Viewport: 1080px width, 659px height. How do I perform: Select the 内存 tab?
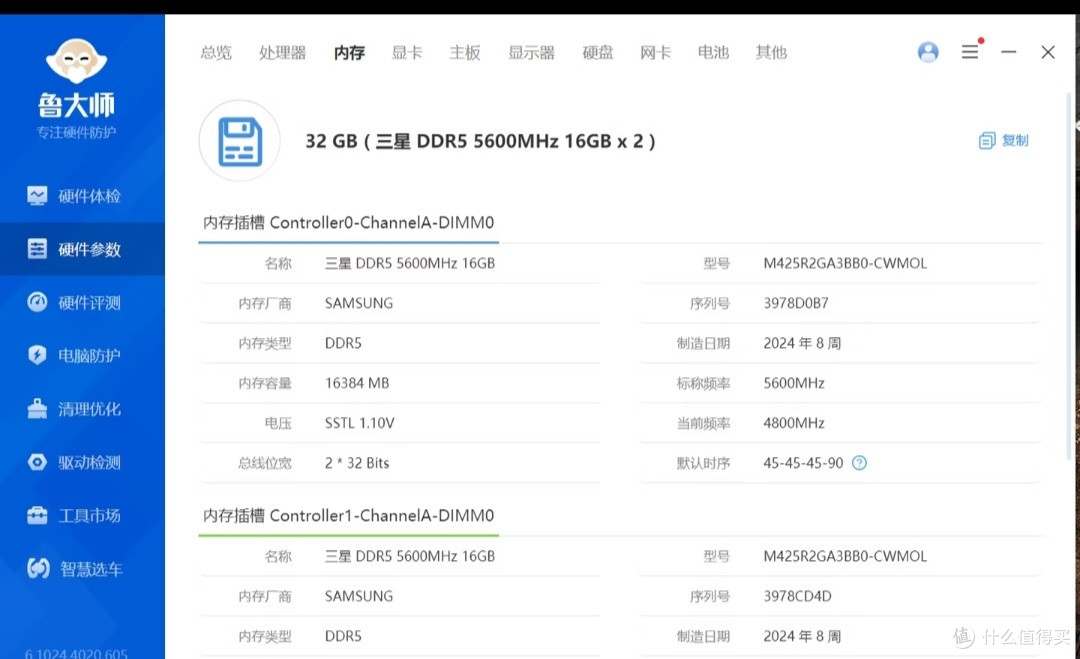(x=349, y=52)
